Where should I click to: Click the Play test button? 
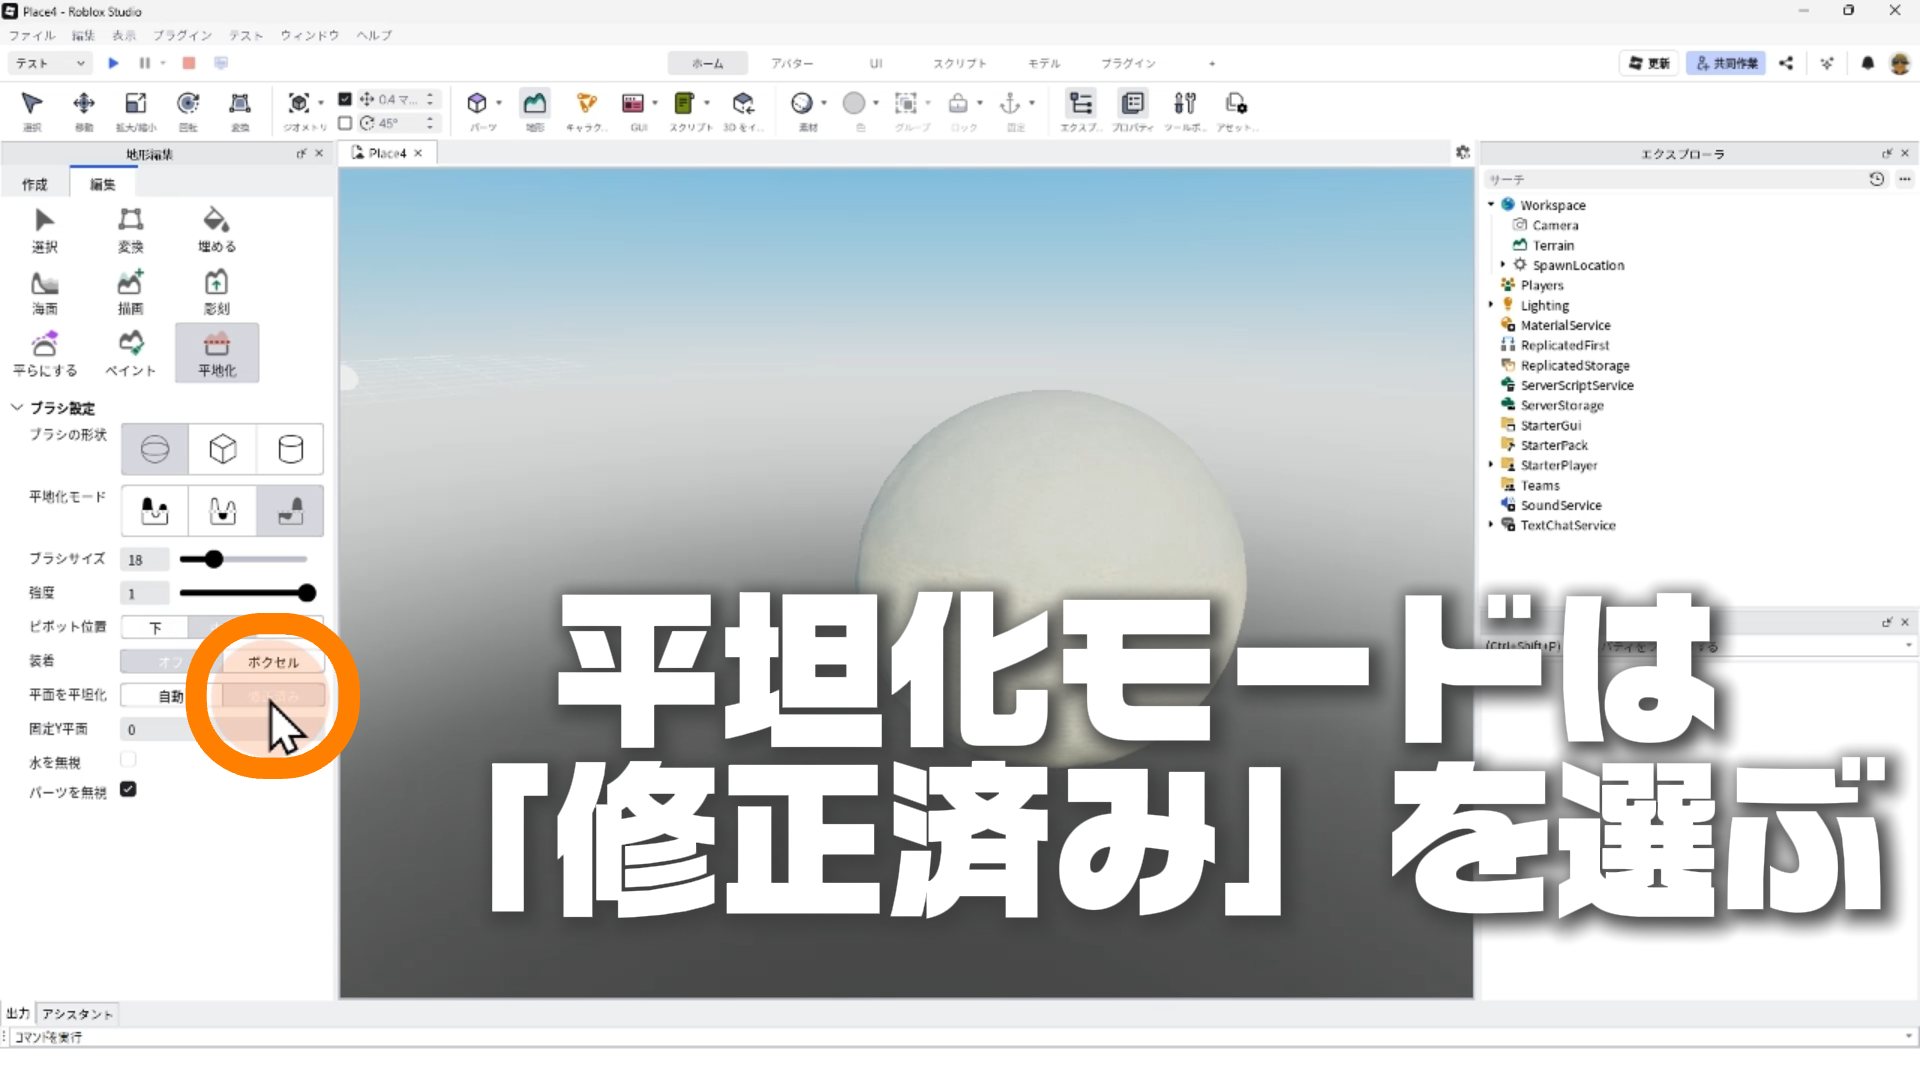pyautogui.click(x=113, y=63)
